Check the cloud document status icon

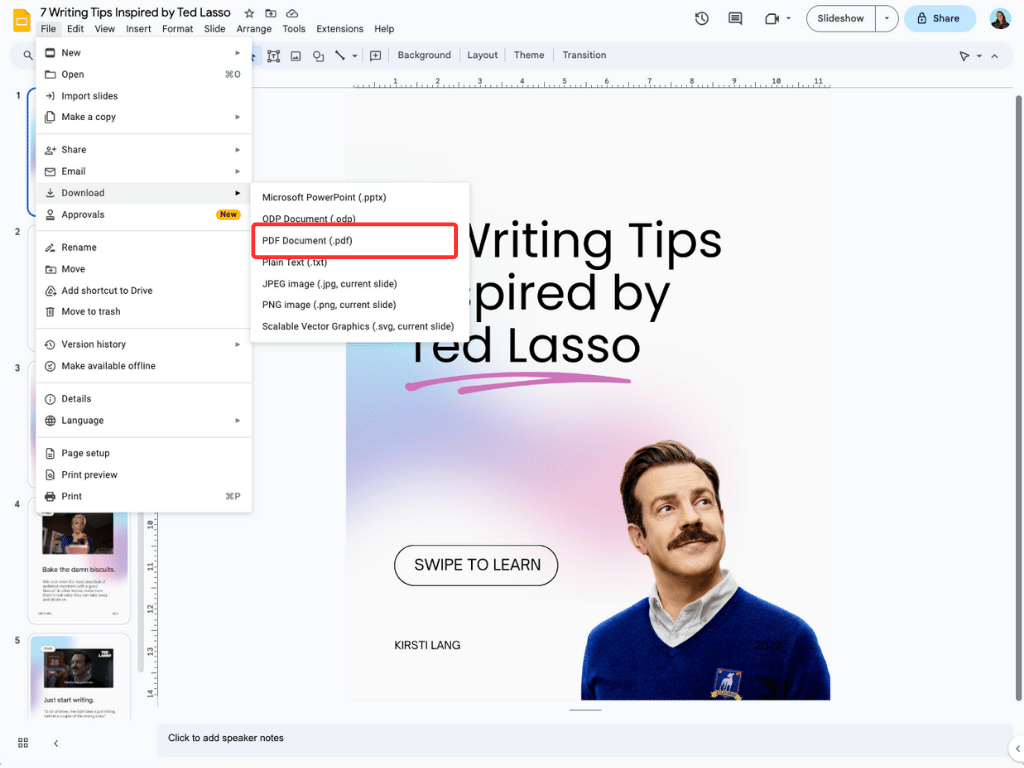point(293,13)
